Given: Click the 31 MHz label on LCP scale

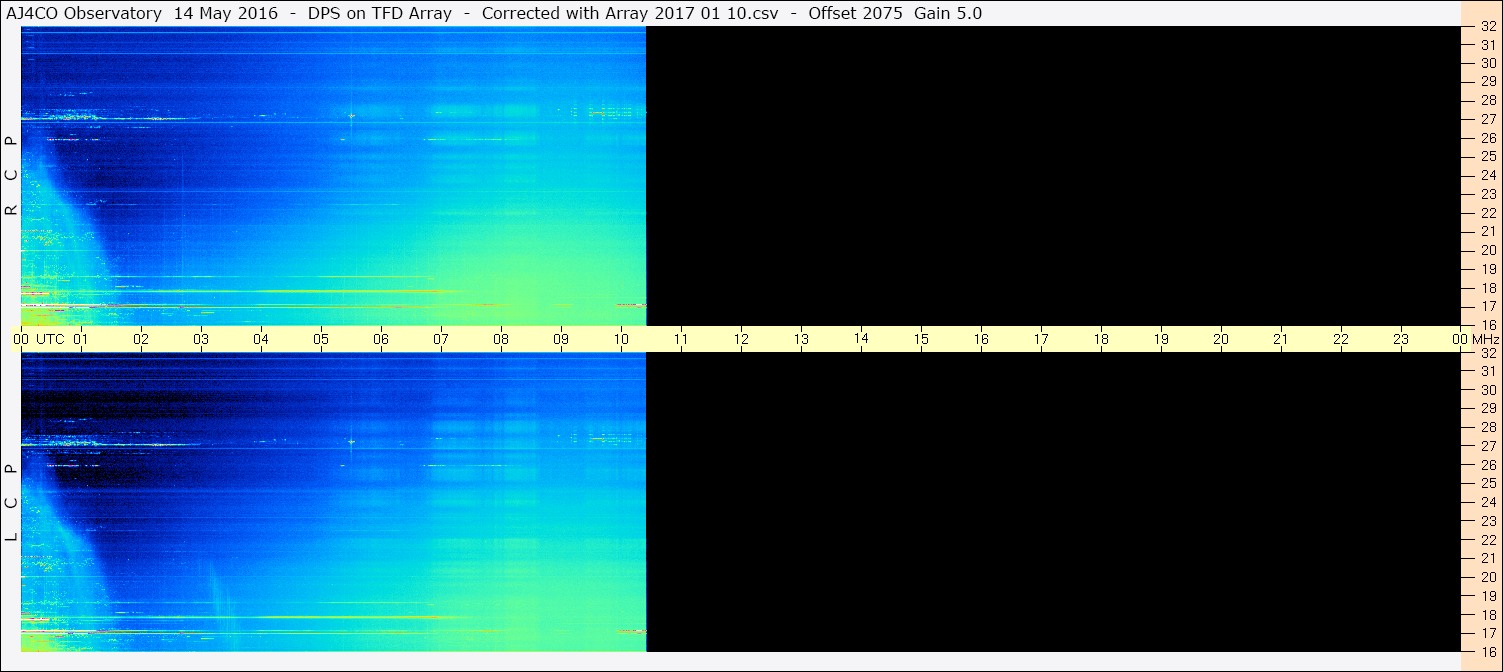Looking at the screenshot, I should coord(1488,371).
